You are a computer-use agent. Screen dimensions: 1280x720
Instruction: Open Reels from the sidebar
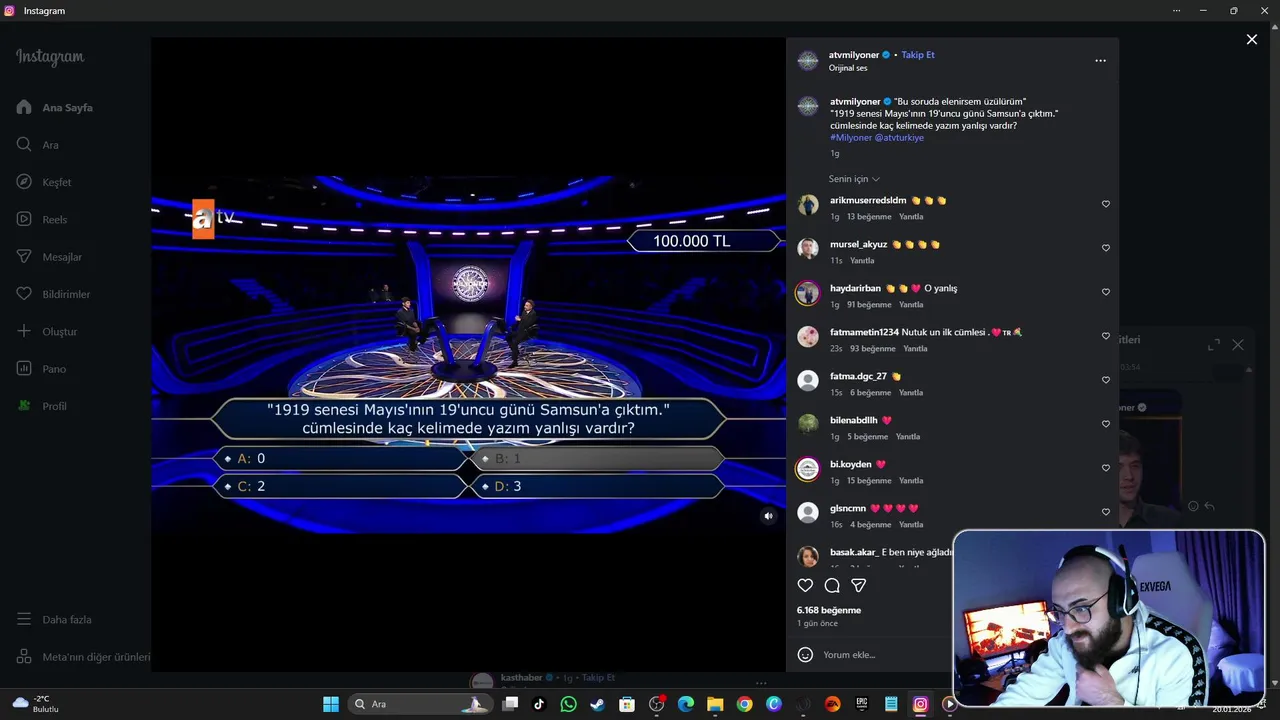42,219
